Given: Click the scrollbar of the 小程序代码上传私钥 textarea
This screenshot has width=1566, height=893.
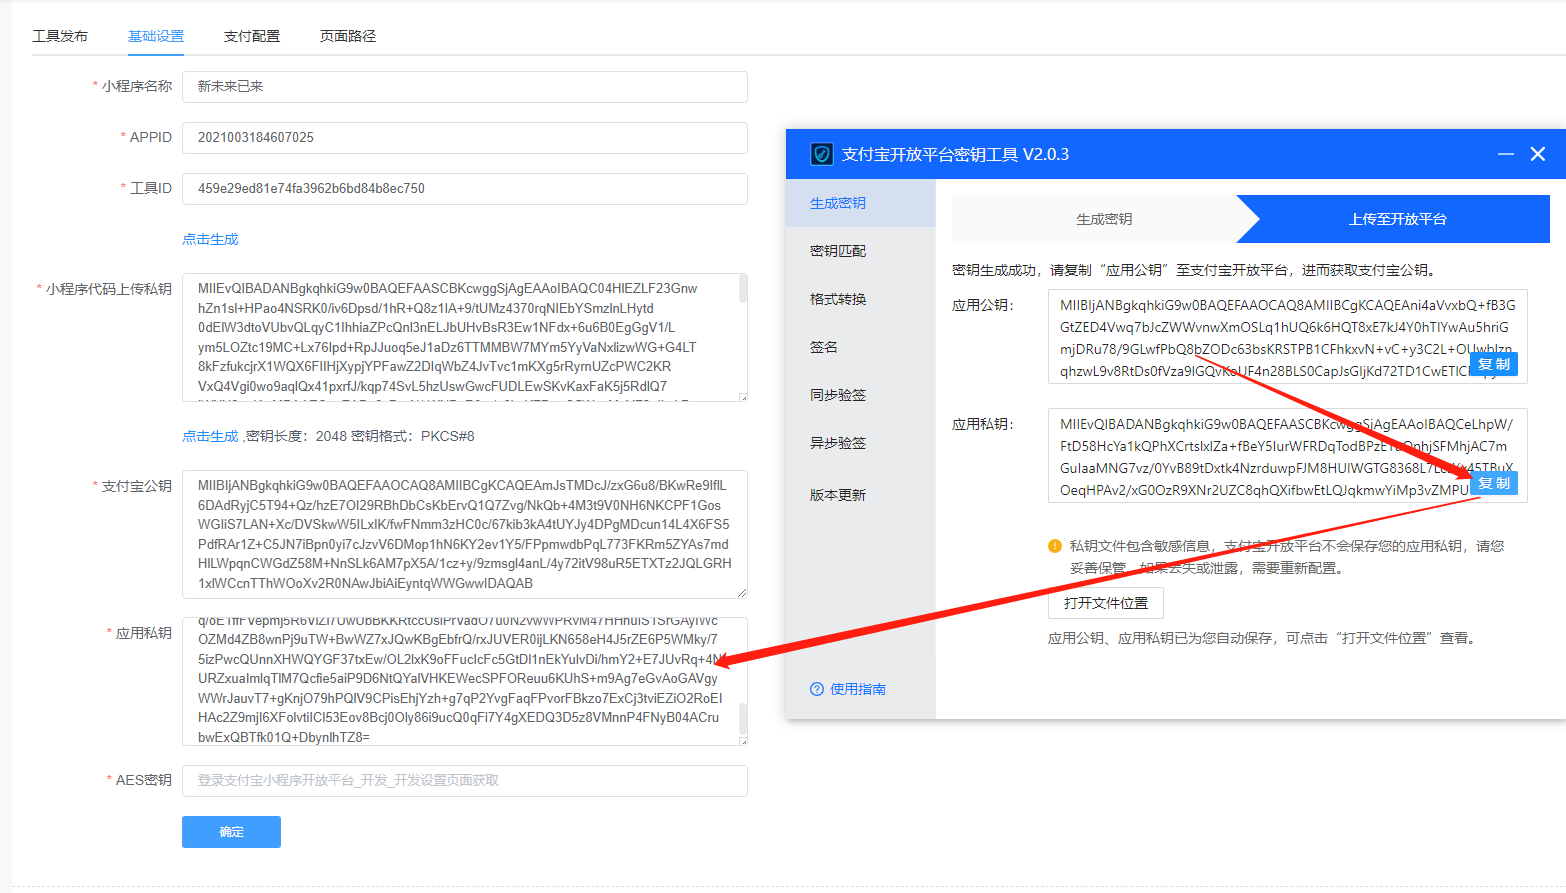Looking at the screenshot, I should click(x=743, y=289).
